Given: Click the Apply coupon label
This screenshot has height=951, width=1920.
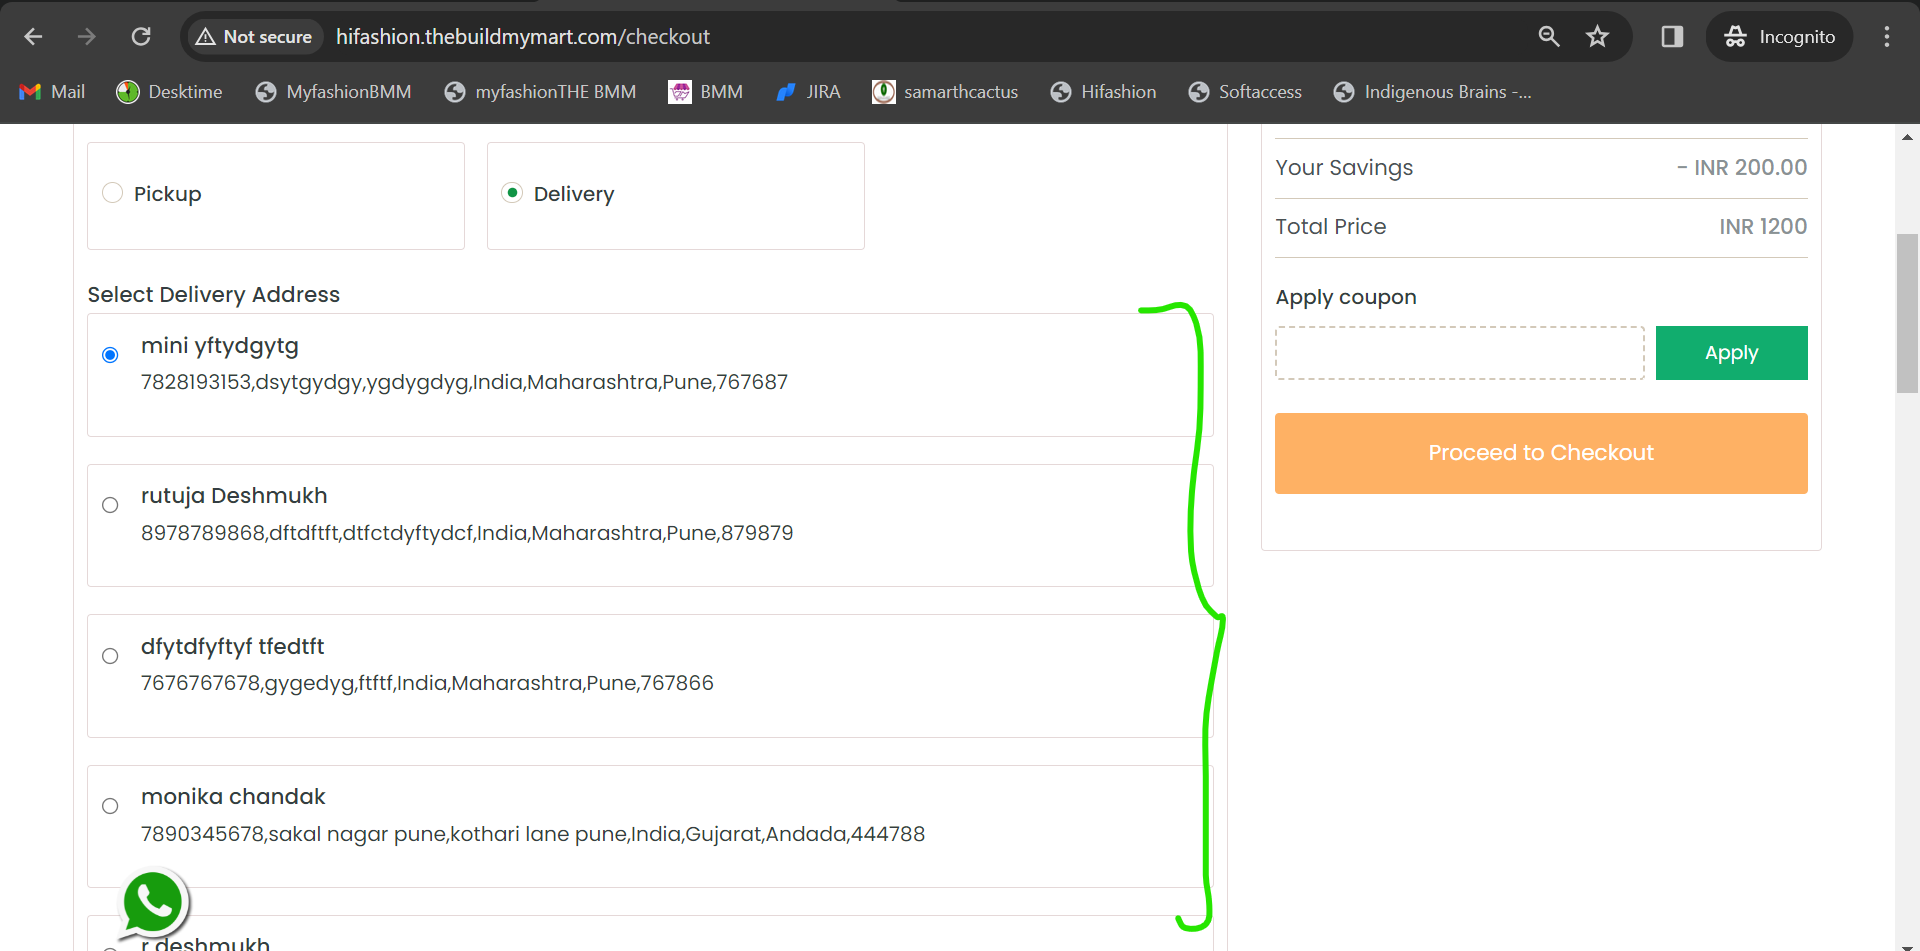Looking at the screenshot, I should pos(1346,297).
